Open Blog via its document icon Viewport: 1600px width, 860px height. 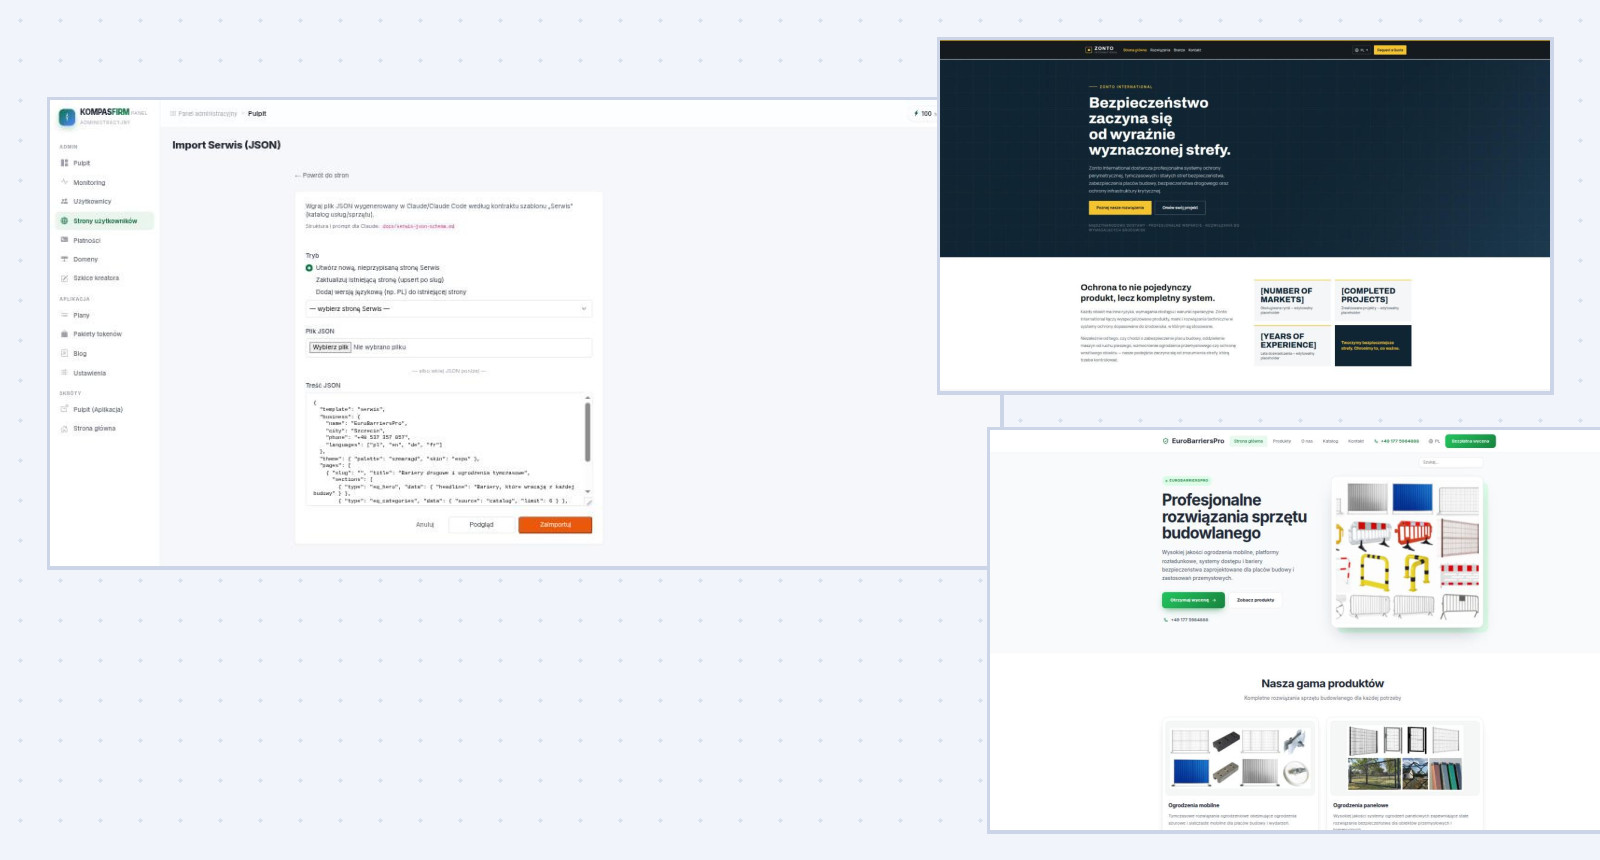click(x=65, y=353)
